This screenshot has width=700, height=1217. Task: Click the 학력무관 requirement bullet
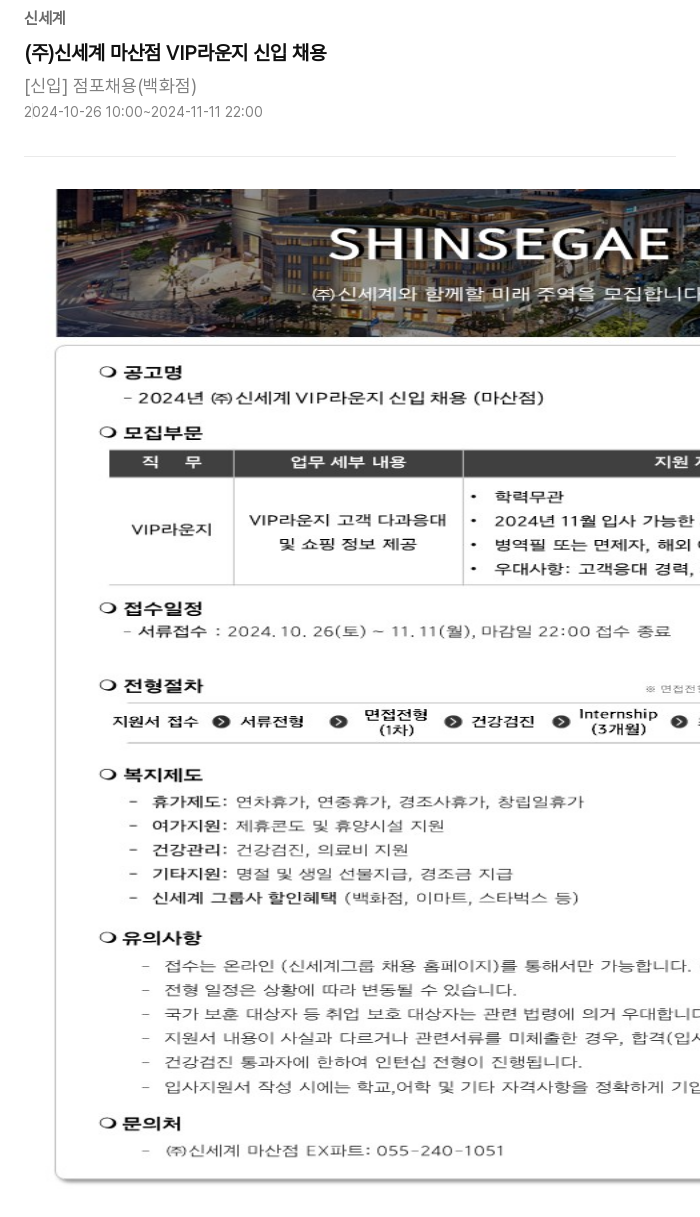click(x=529, y=496)
